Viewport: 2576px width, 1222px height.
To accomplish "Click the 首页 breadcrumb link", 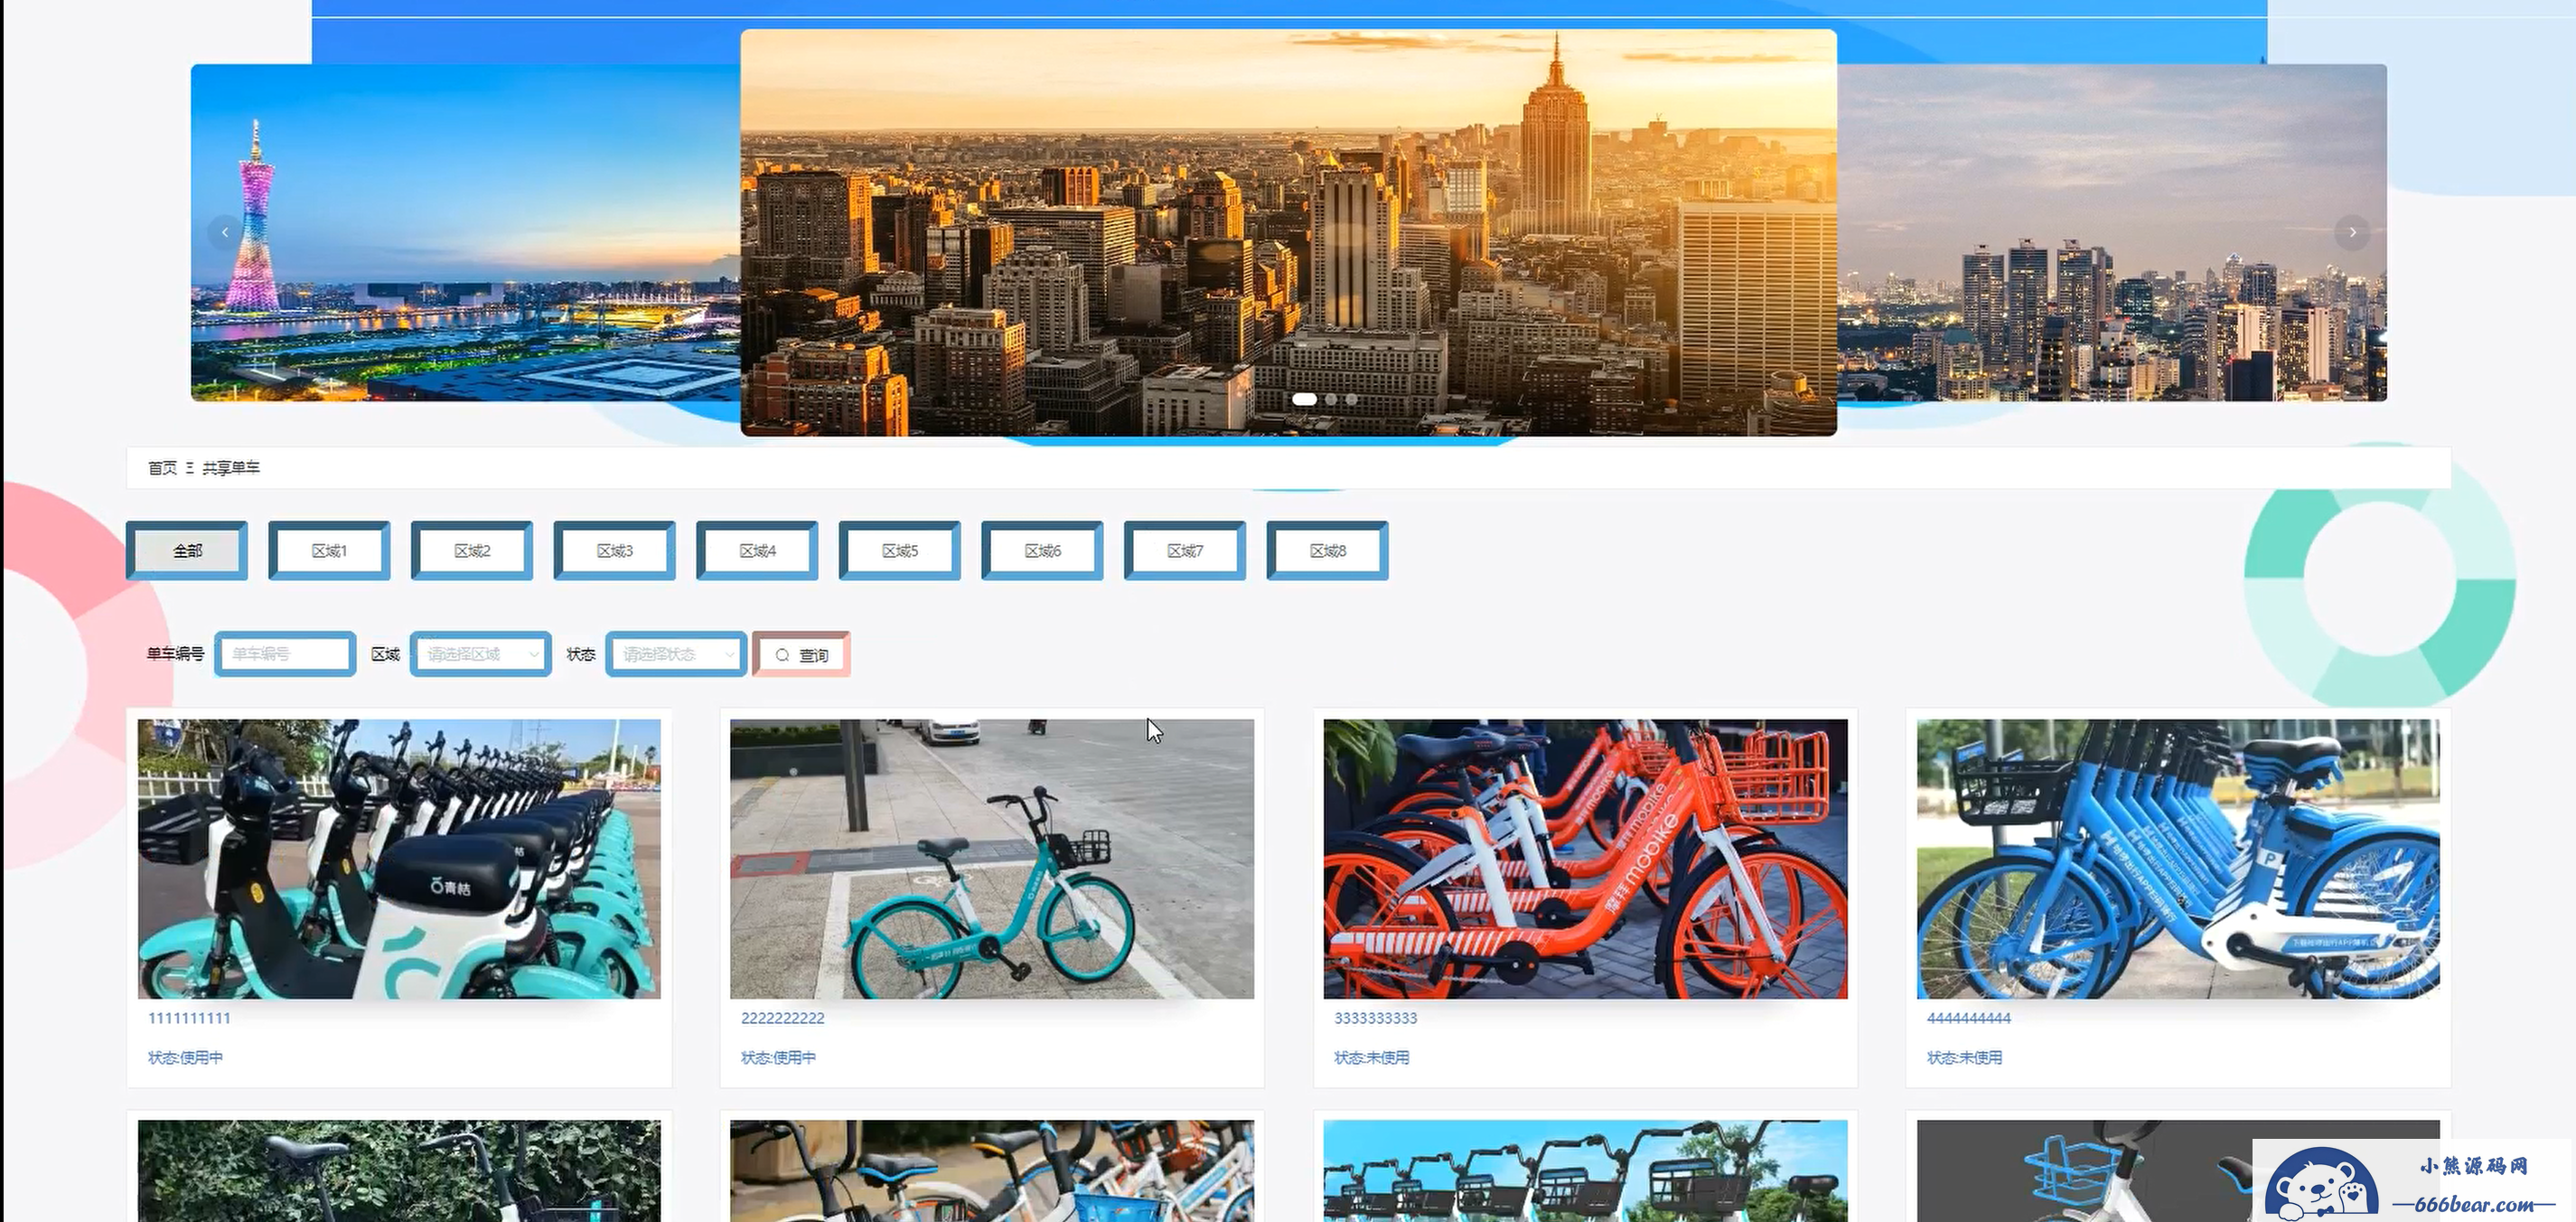I will tap(162, 468).
